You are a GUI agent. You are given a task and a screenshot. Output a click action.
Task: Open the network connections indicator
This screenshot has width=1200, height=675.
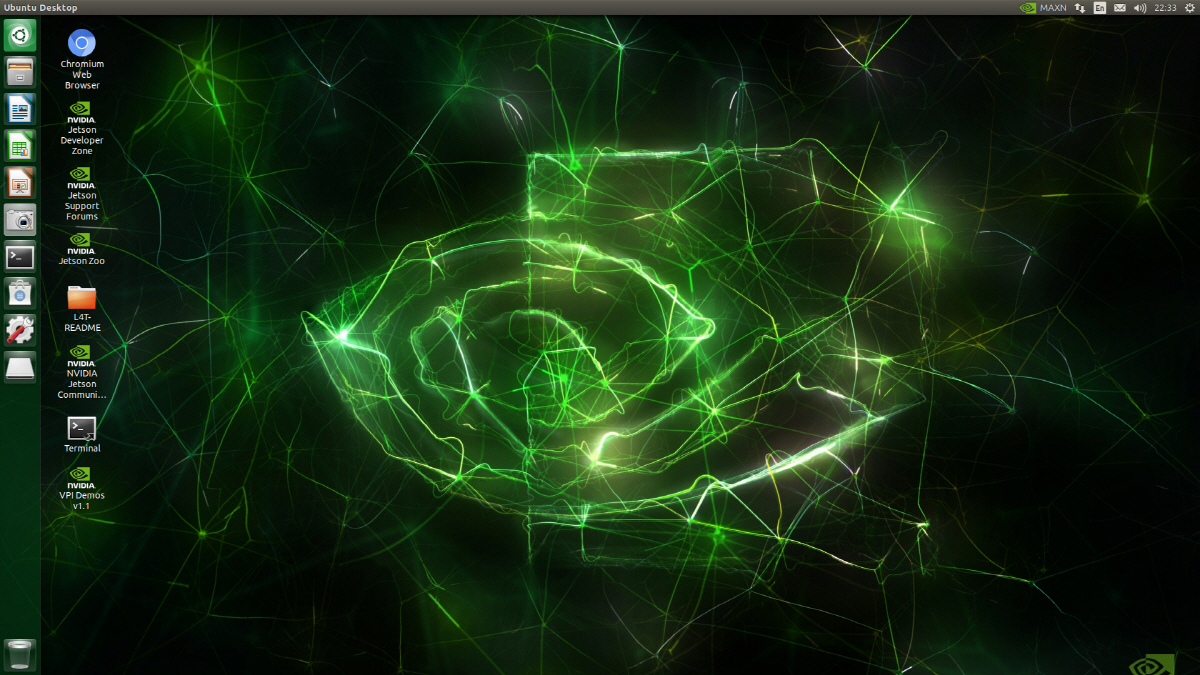coord(1080,7)
